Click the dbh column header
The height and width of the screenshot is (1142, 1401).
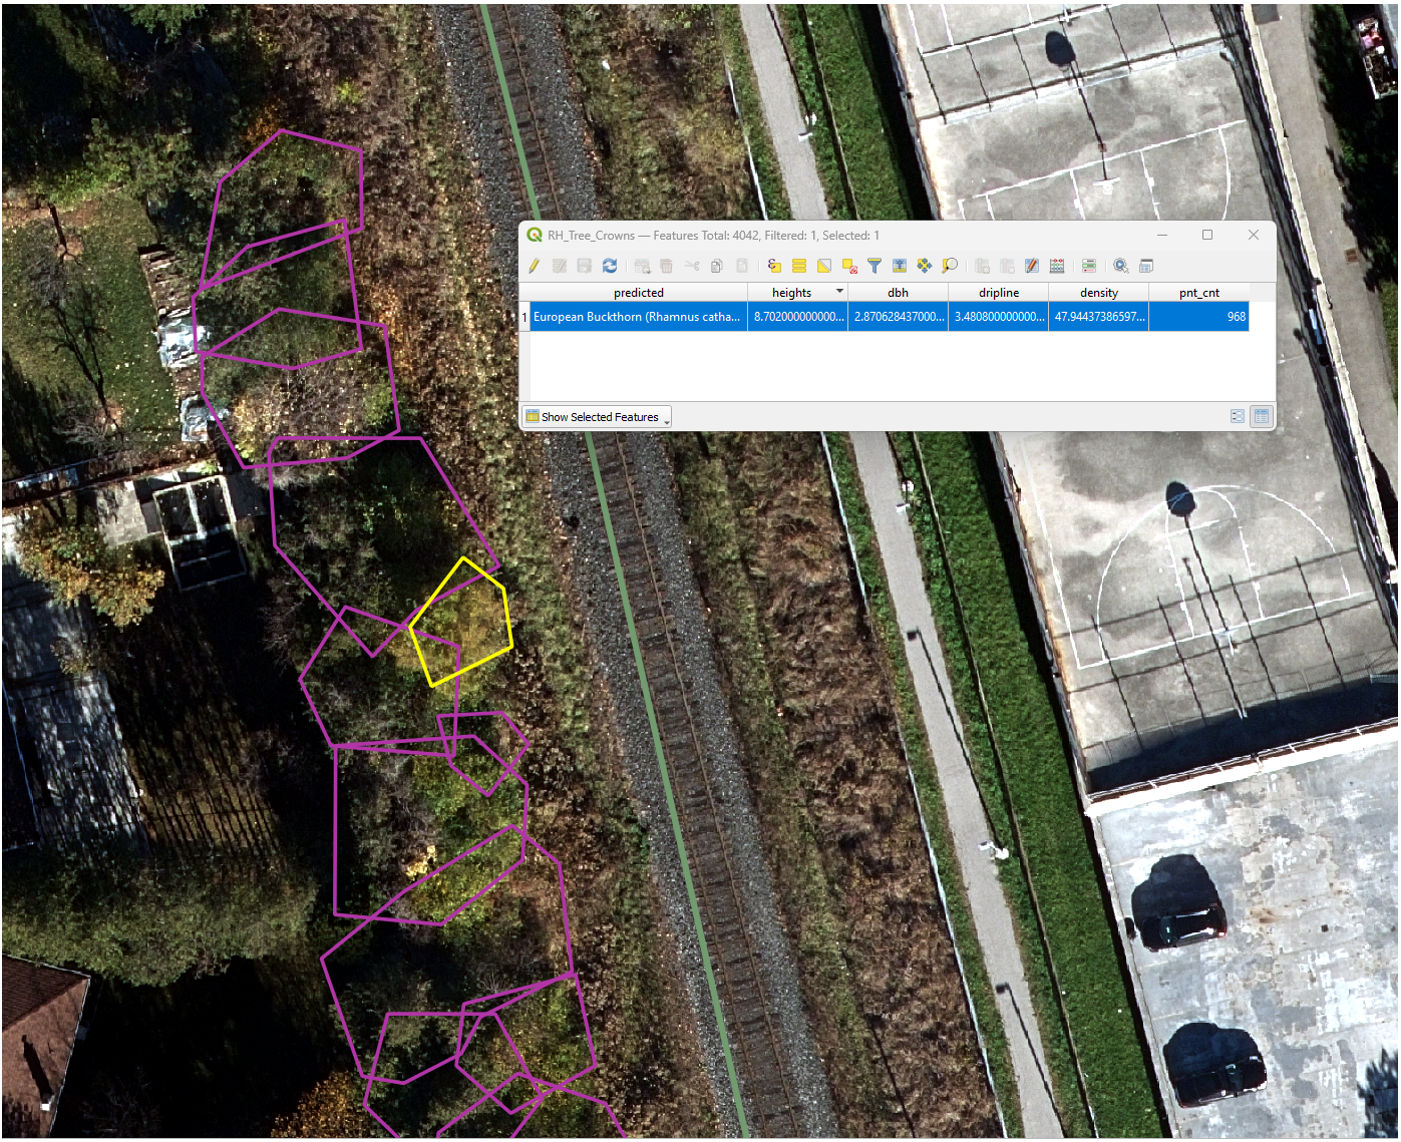(896, 292)
